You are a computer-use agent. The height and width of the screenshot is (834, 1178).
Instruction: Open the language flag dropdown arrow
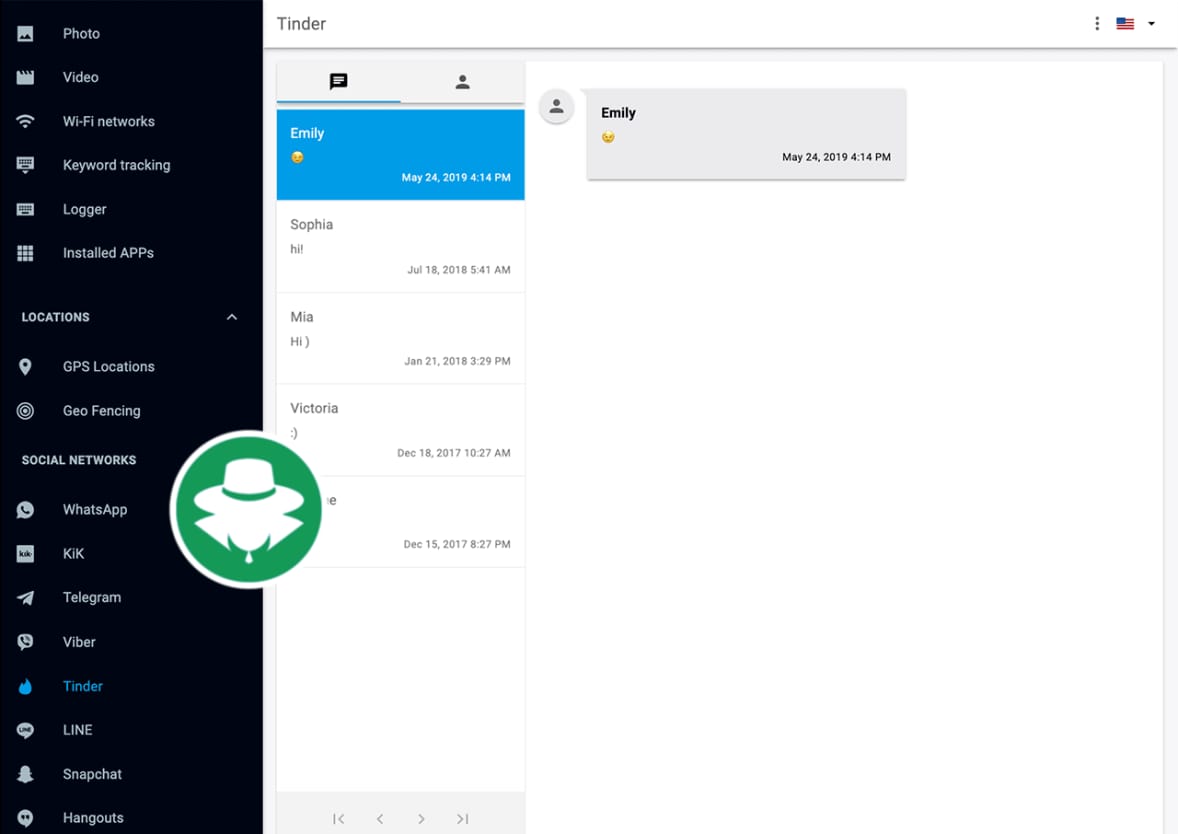click(x=1151, y=24)
